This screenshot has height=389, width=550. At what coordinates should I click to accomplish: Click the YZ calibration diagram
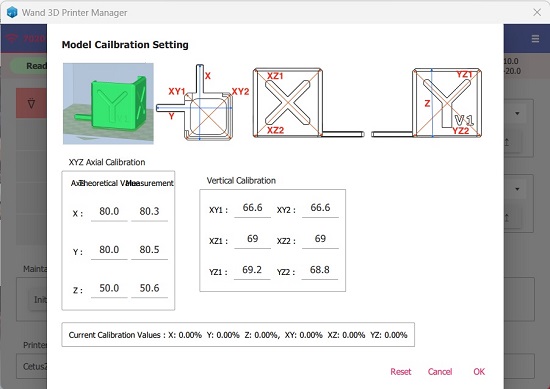[427, 103]
